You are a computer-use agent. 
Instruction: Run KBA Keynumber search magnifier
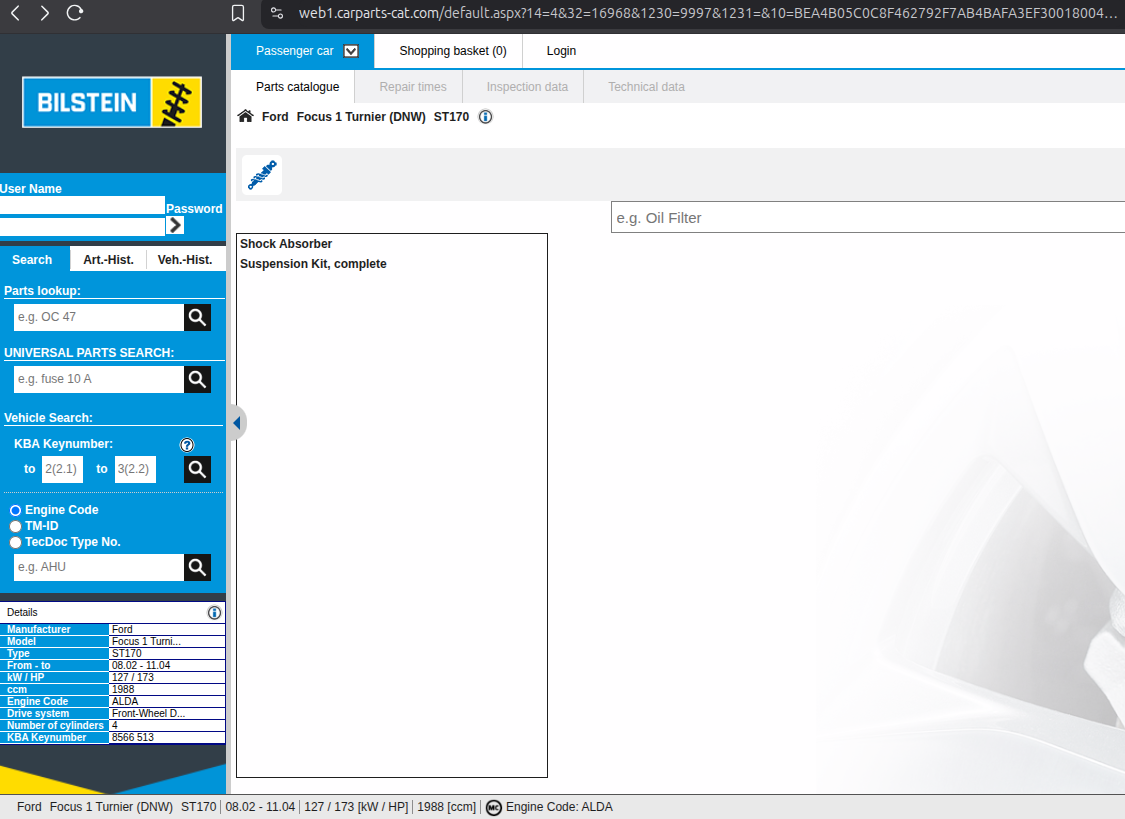click(197, 469)
